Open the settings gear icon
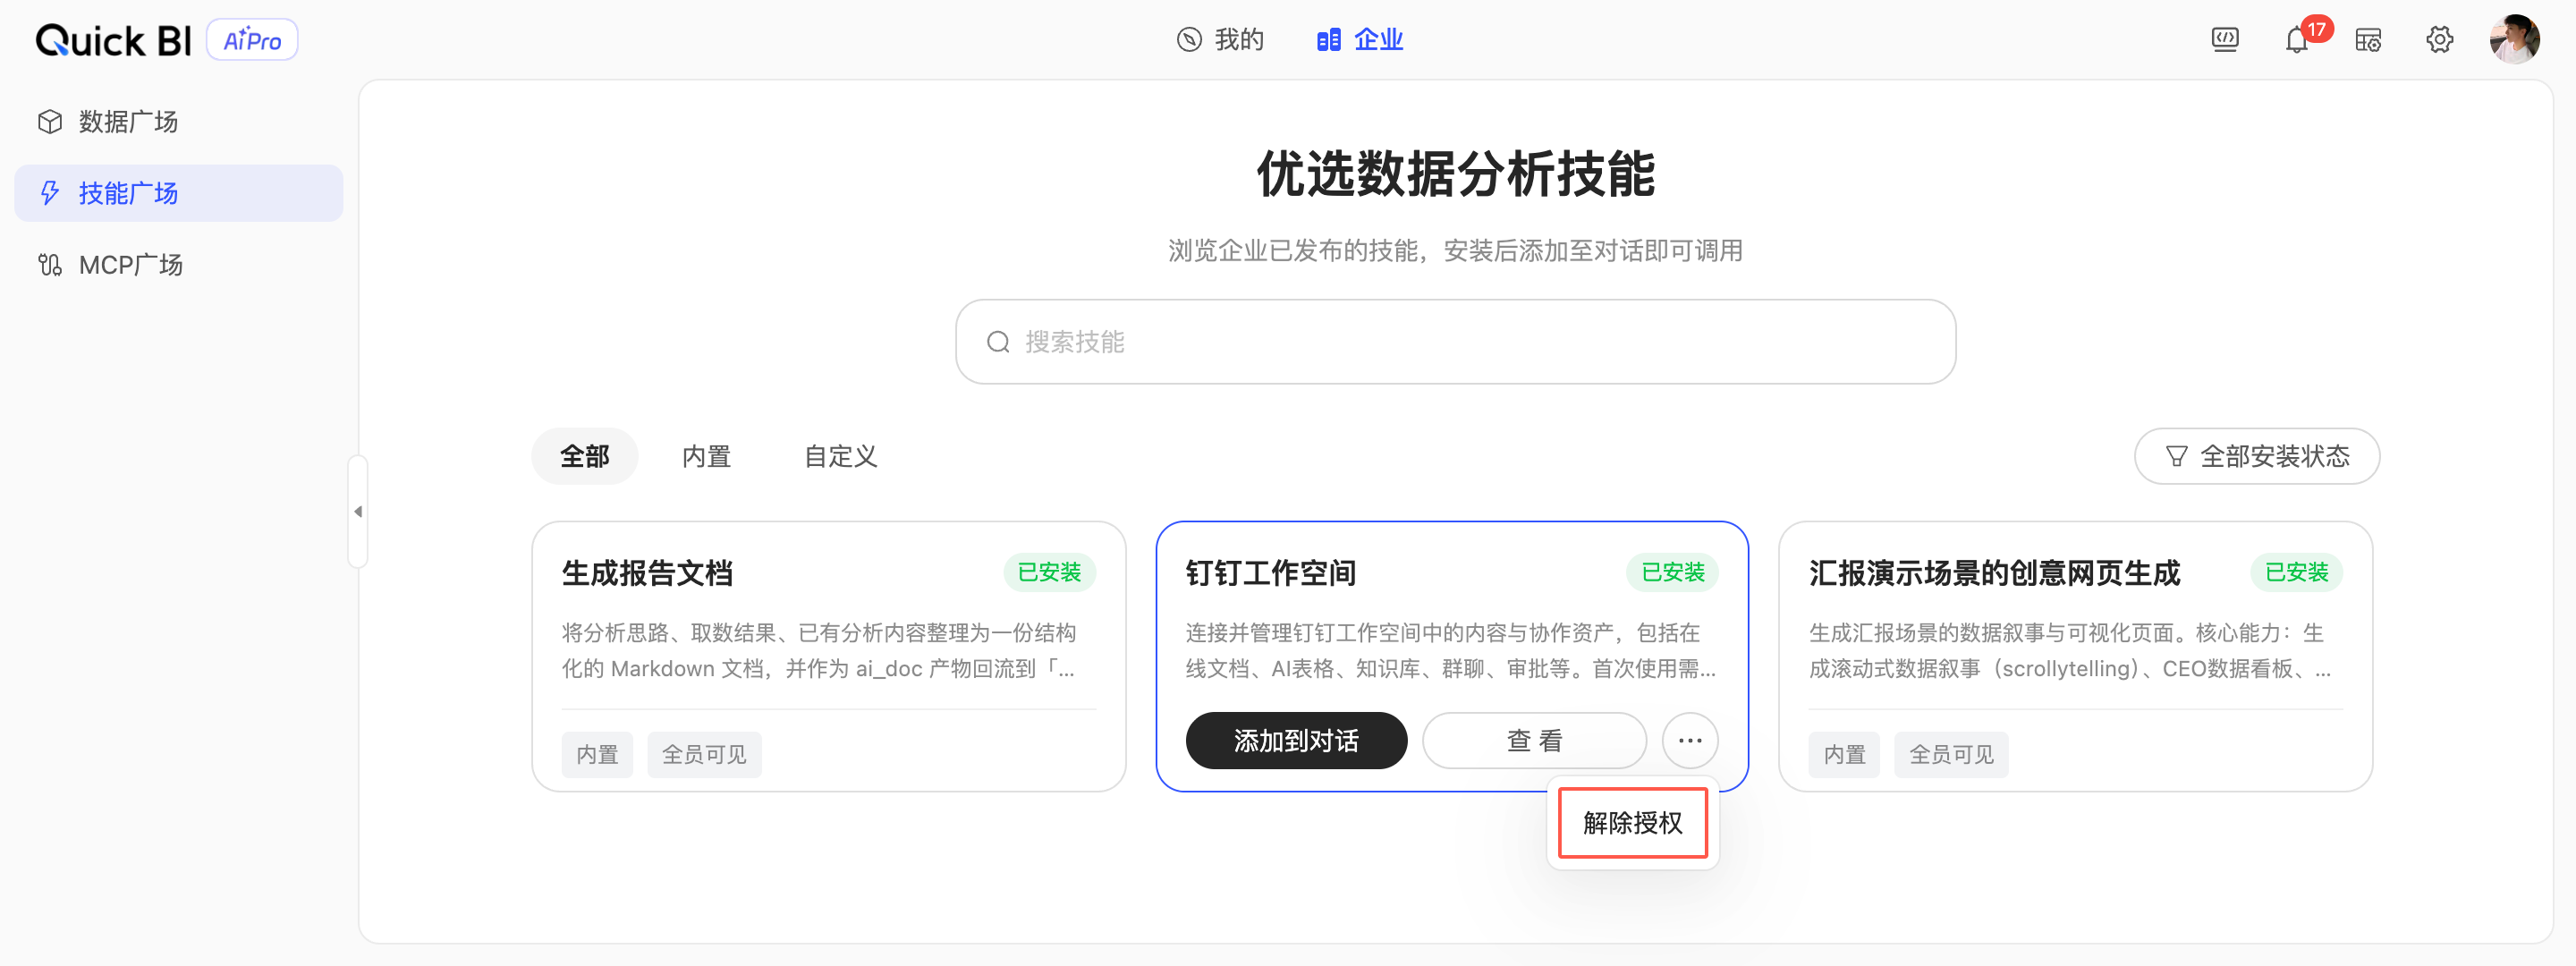Image resolution: width=2576 pixels, height=966 pixels. pyautogui.click(x=2440, y=40)
